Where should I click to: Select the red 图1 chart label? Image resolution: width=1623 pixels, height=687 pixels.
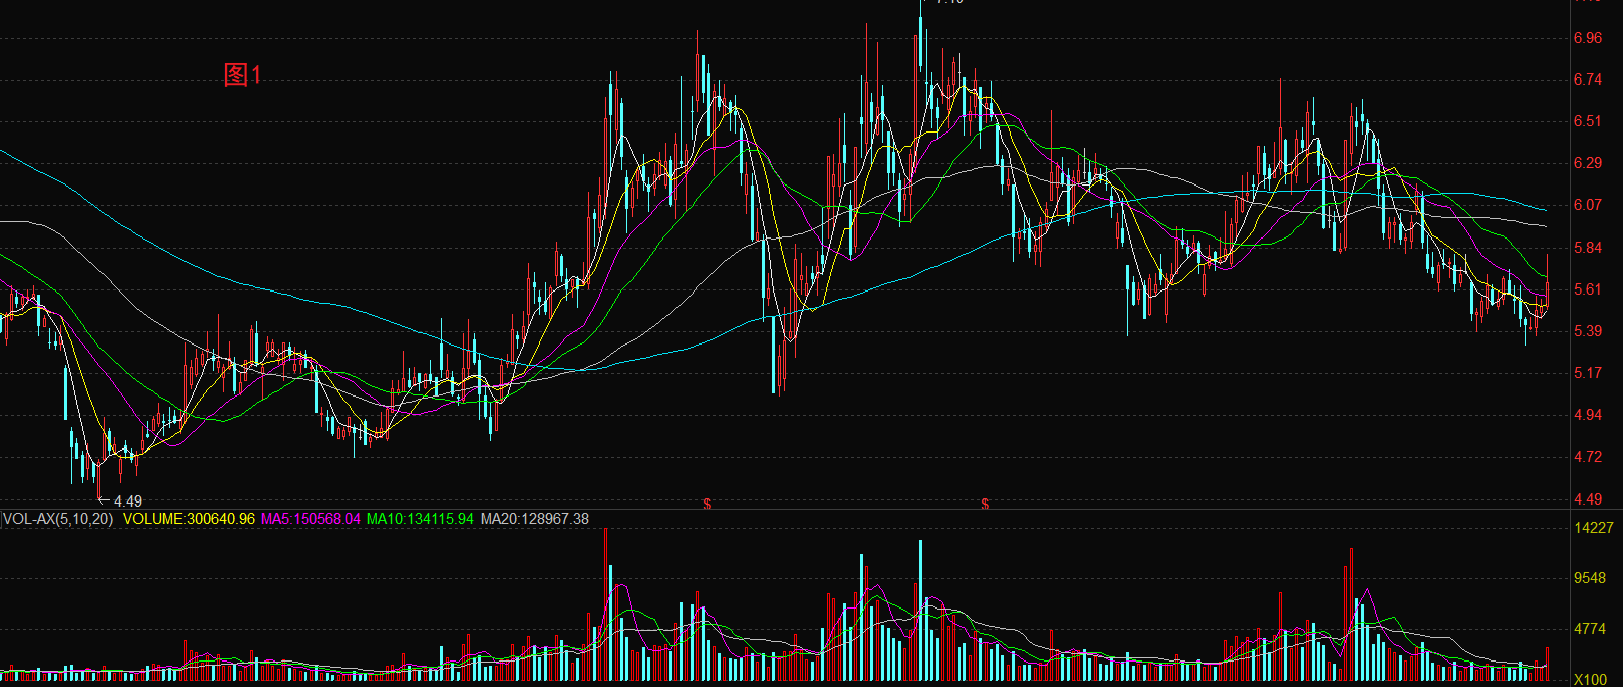[x=242, y=75]
